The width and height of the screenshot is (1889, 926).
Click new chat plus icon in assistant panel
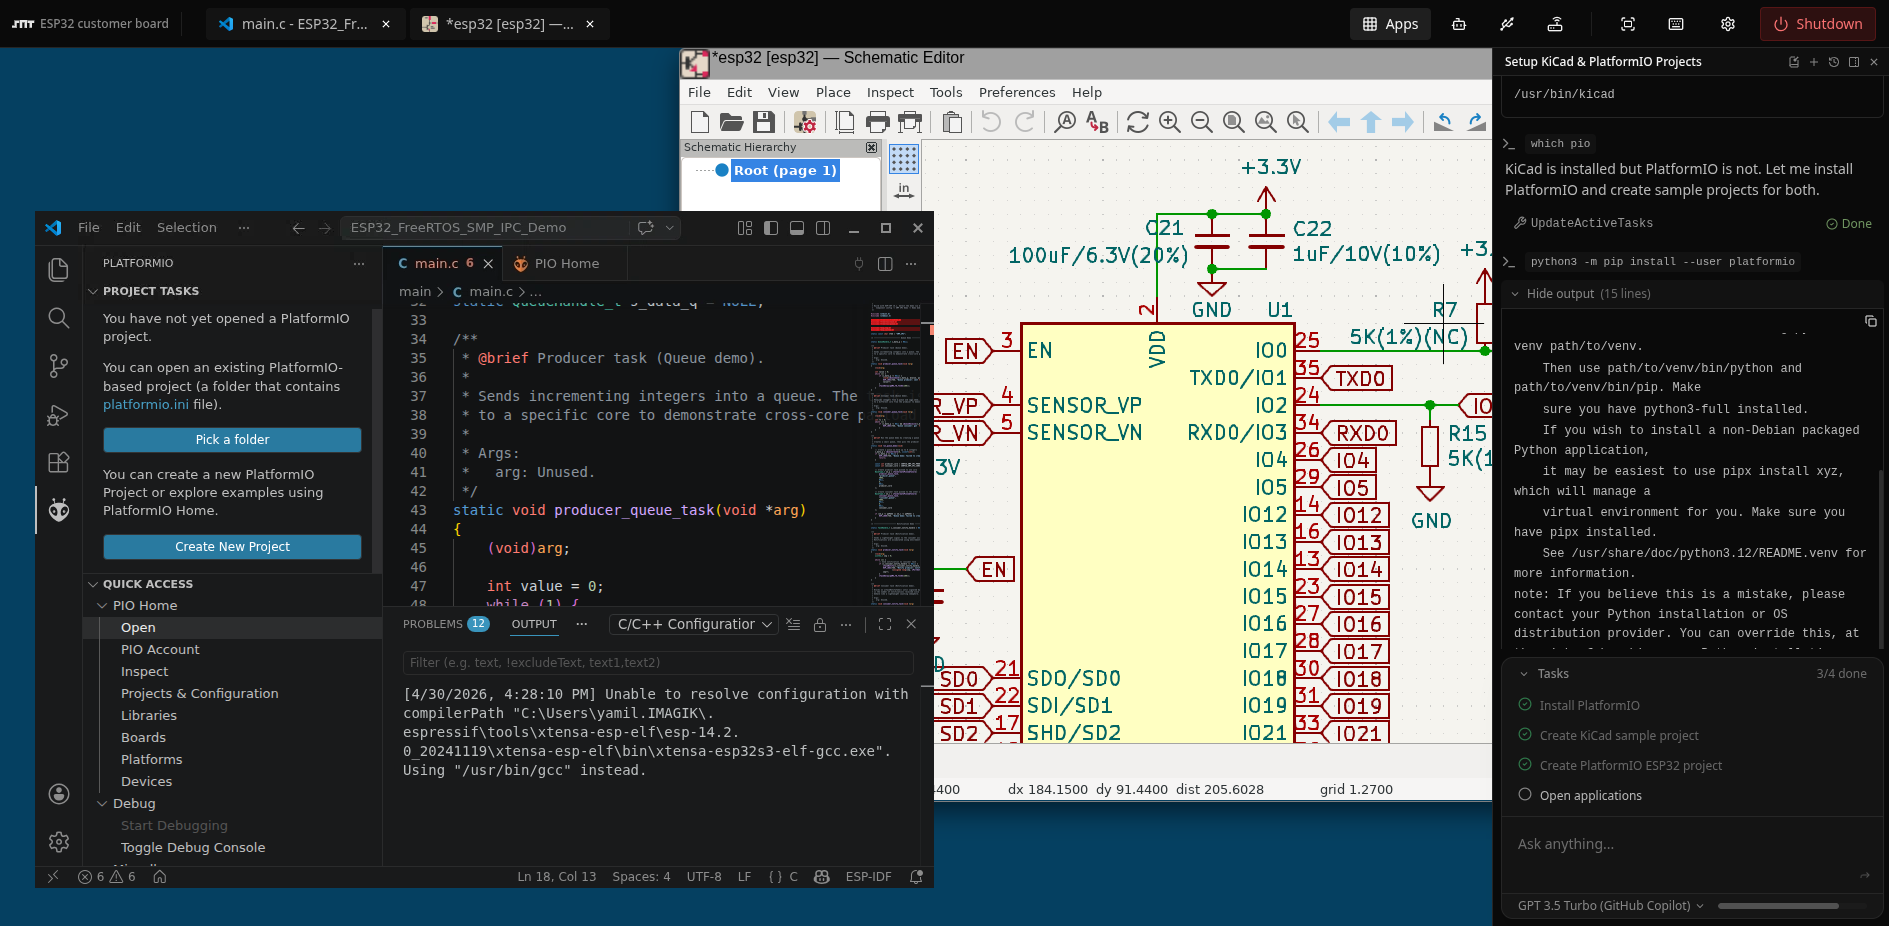[1814, 62]
